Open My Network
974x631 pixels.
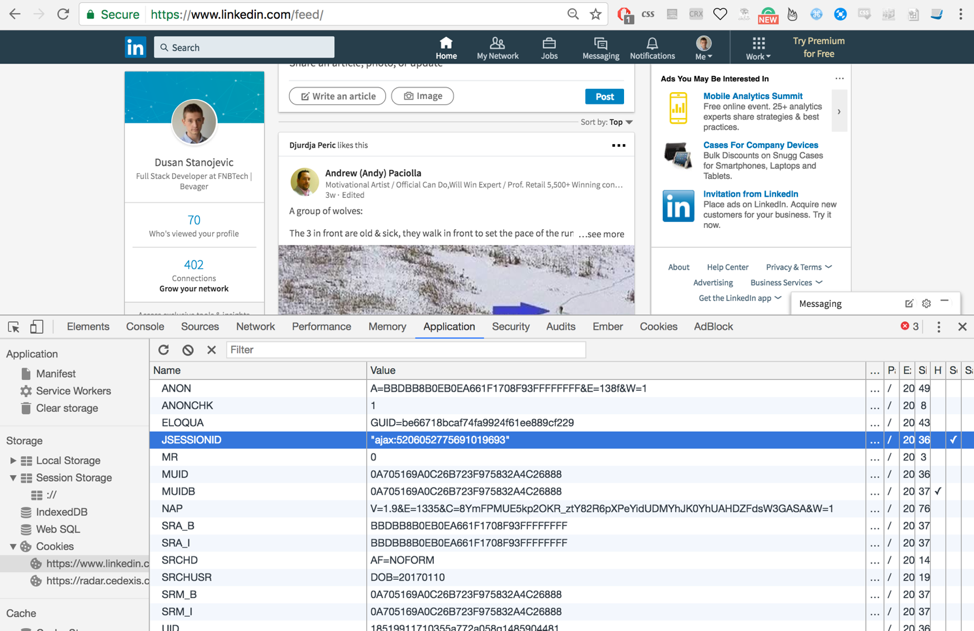click(x=498, y=48)
